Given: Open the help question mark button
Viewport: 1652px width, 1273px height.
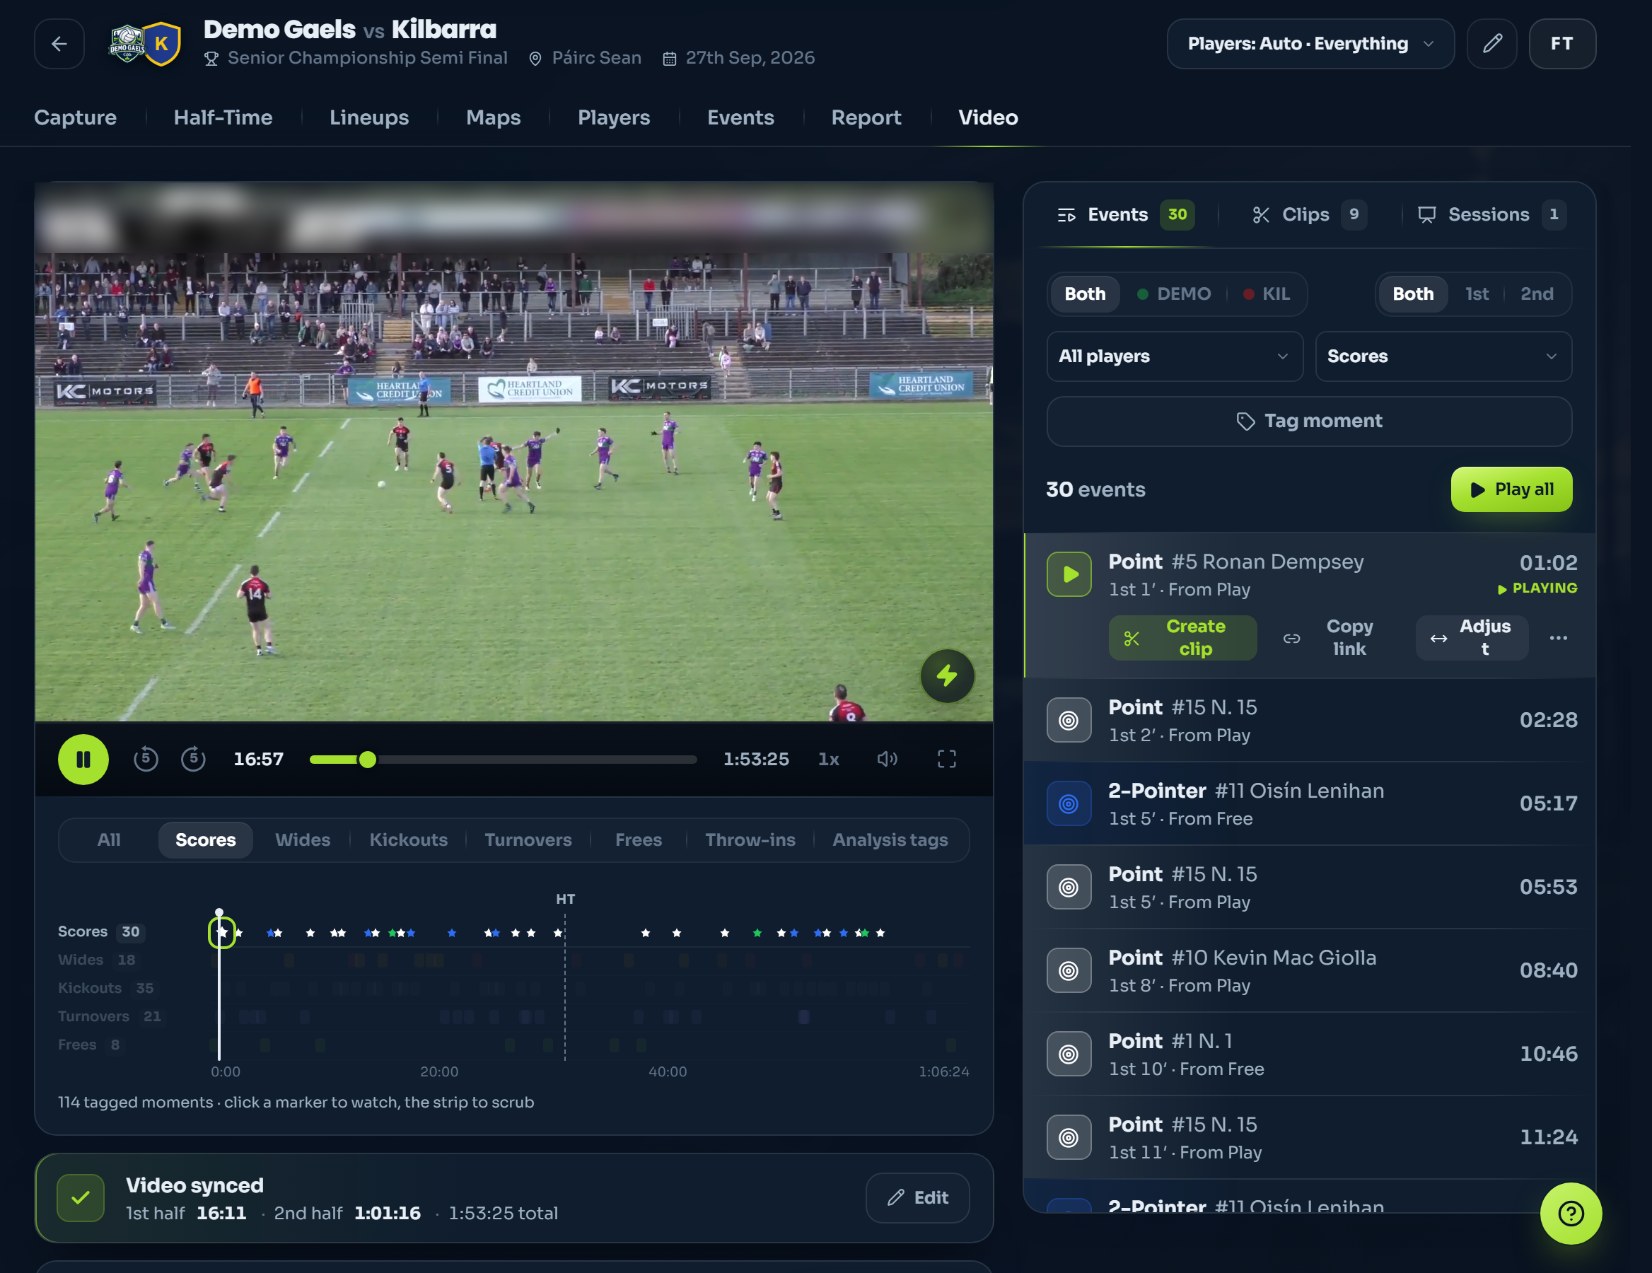Looking at the screenshot, I should 1571,1213.
